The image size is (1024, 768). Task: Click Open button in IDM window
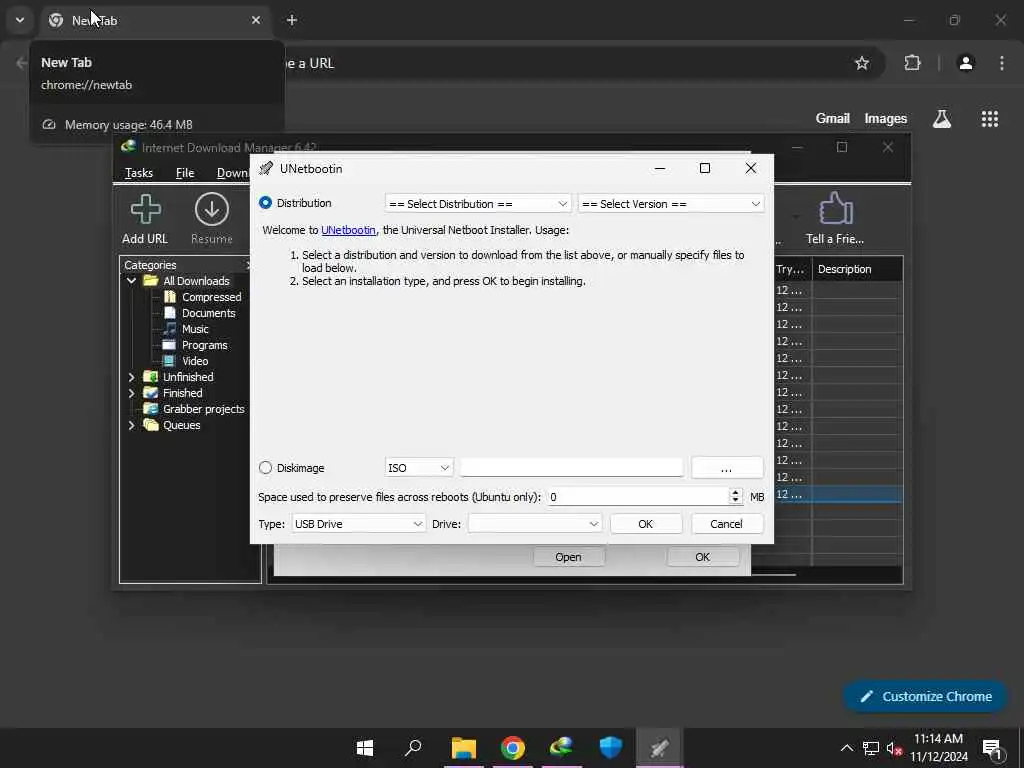(568, 557)
